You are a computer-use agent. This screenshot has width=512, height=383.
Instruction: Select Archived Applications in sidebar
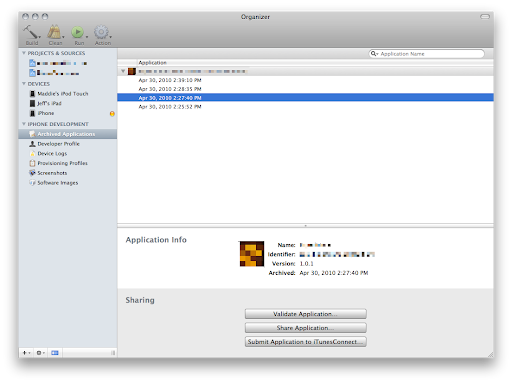click(68, 134)
